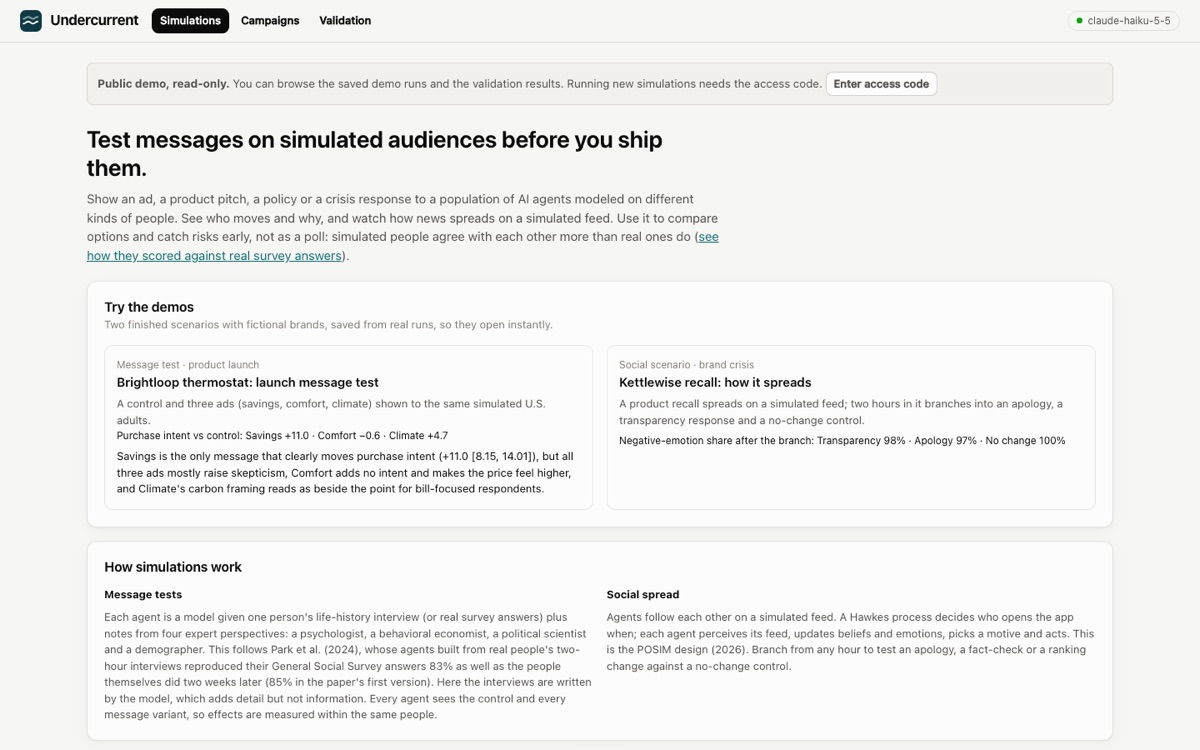The height and width of the screenshot is (750, 1200).
Task: Go to the Validation tab
Action: tap(345, 21)
